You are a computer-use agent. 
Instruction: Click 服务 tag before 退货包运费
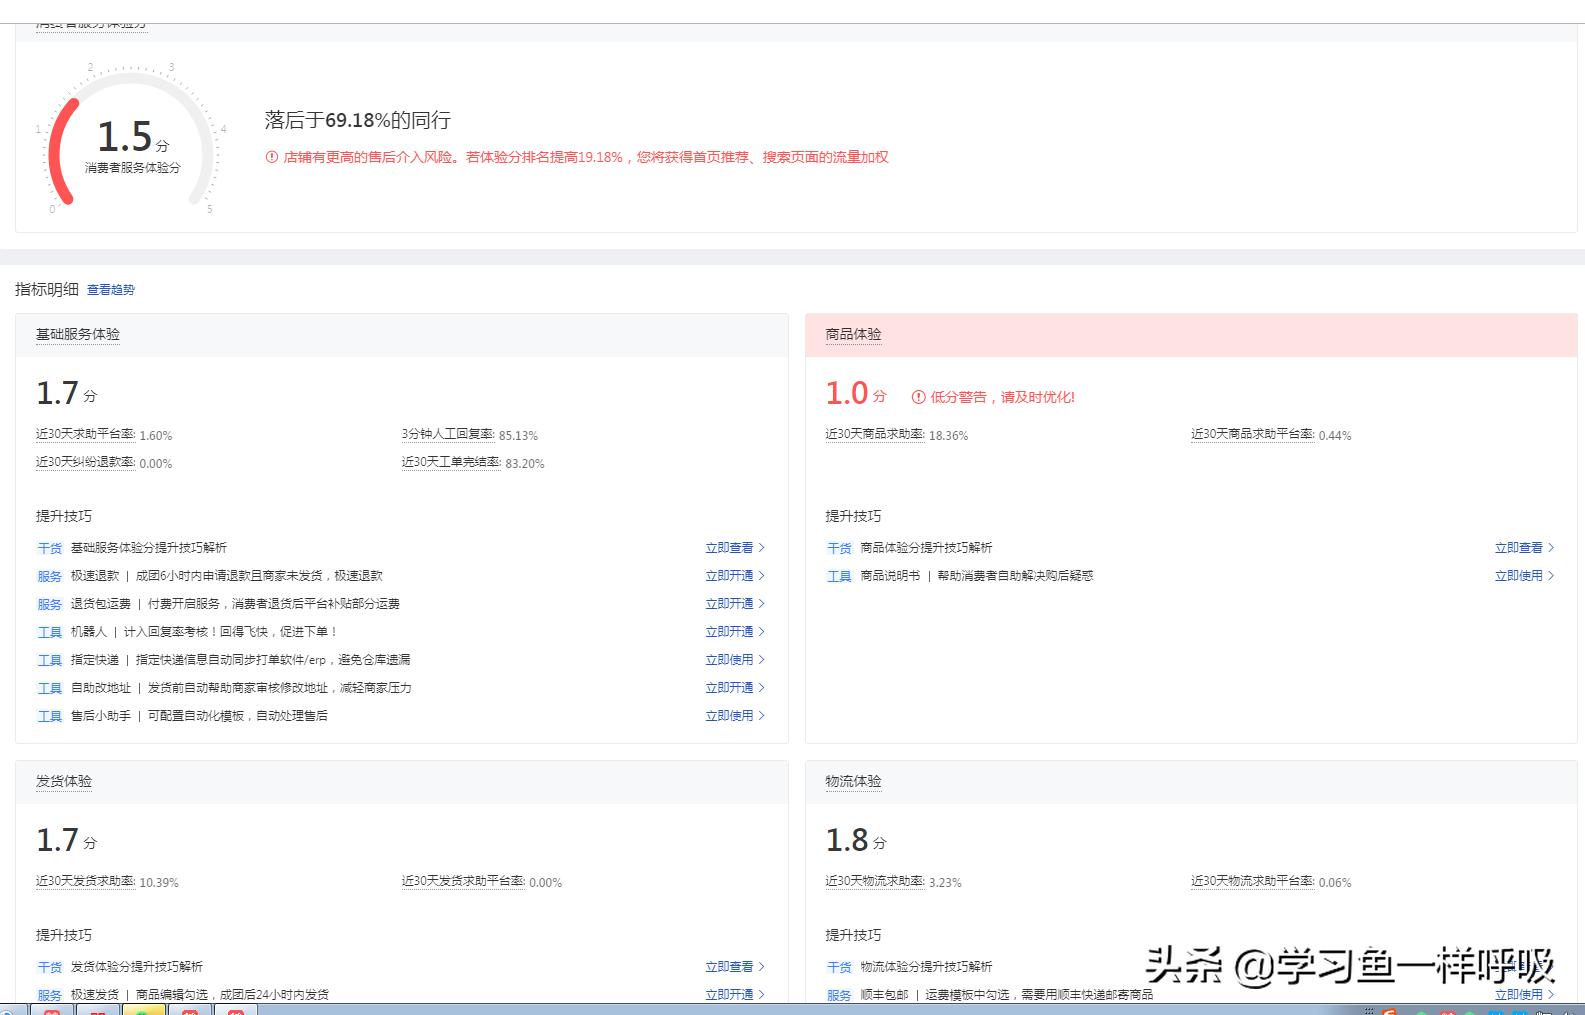pyautogui.click(x=50, y=604)
